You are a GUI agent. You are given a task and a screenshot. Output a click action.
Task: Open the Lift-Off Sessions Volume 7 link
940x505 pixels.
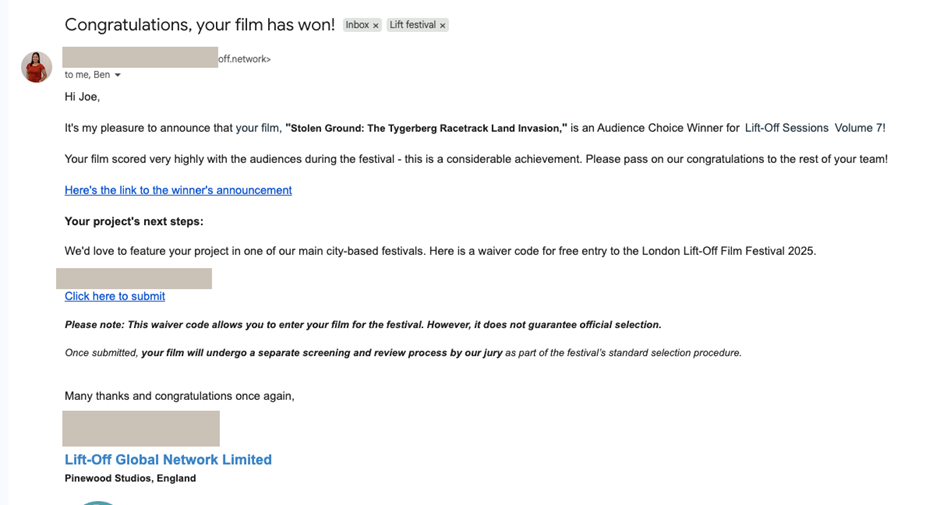813,128
